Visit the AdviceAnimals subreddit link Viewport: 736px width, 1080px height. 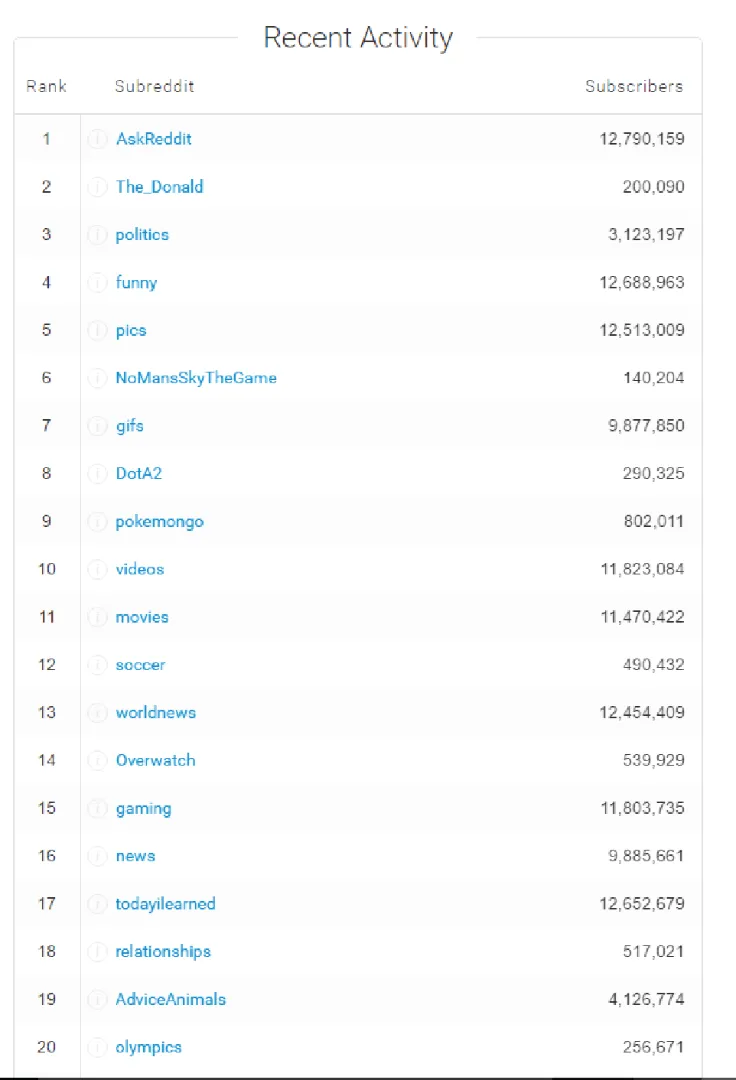[x=171, y=999]
